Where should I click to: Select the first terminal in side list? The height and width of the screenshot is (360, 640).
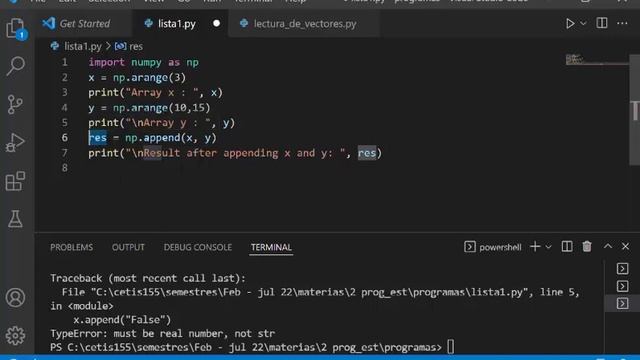[622, 269]
